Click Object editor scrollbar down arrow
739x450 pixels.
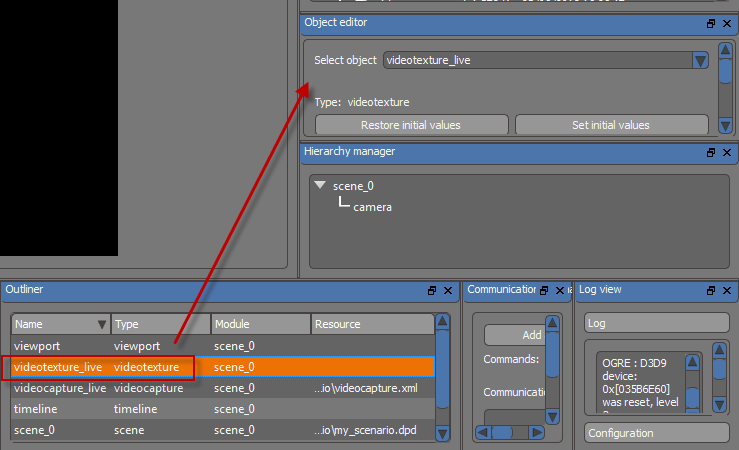(725, 126)
